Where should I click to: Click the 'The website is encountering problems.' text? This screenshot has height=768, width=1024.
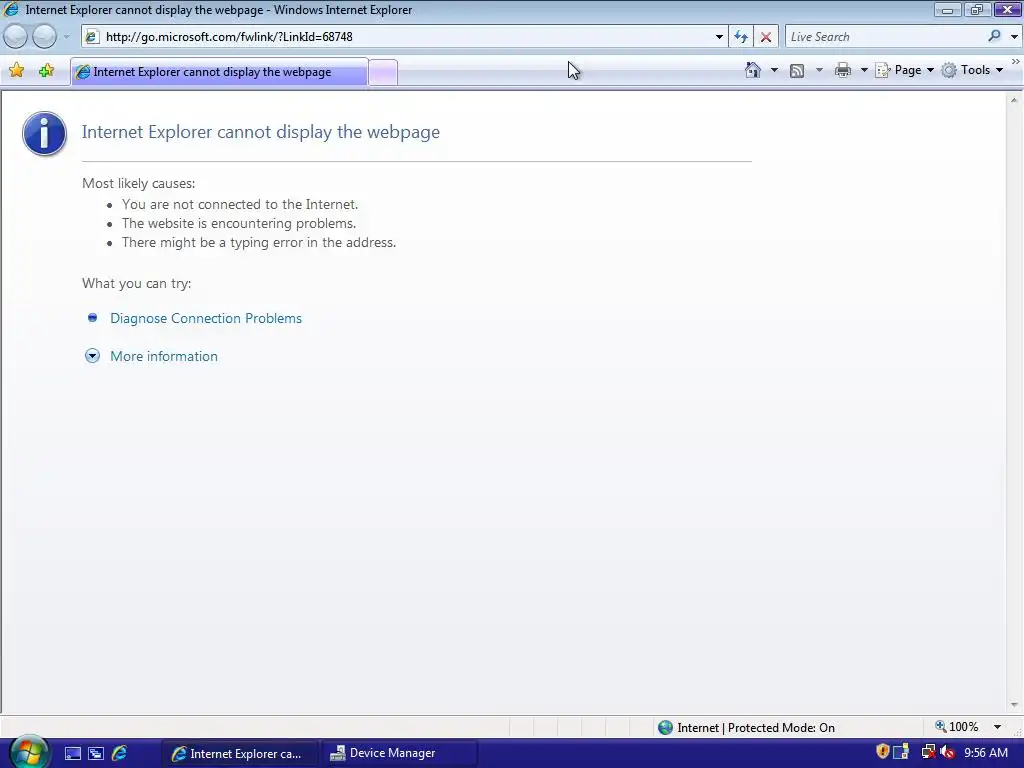238,223
